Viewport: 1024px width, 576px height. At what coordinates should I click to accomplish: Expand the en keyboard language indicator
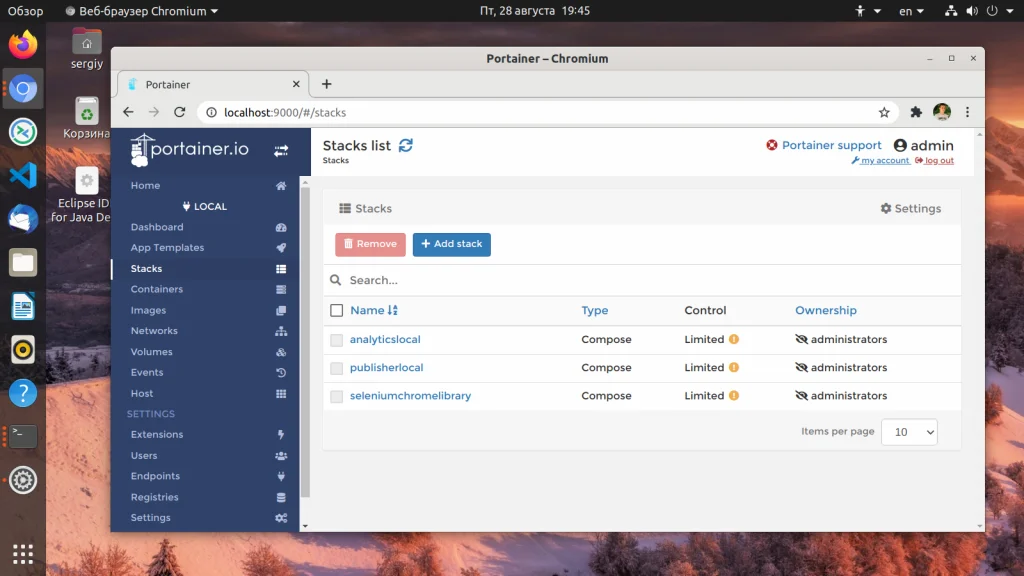point(911,11)
